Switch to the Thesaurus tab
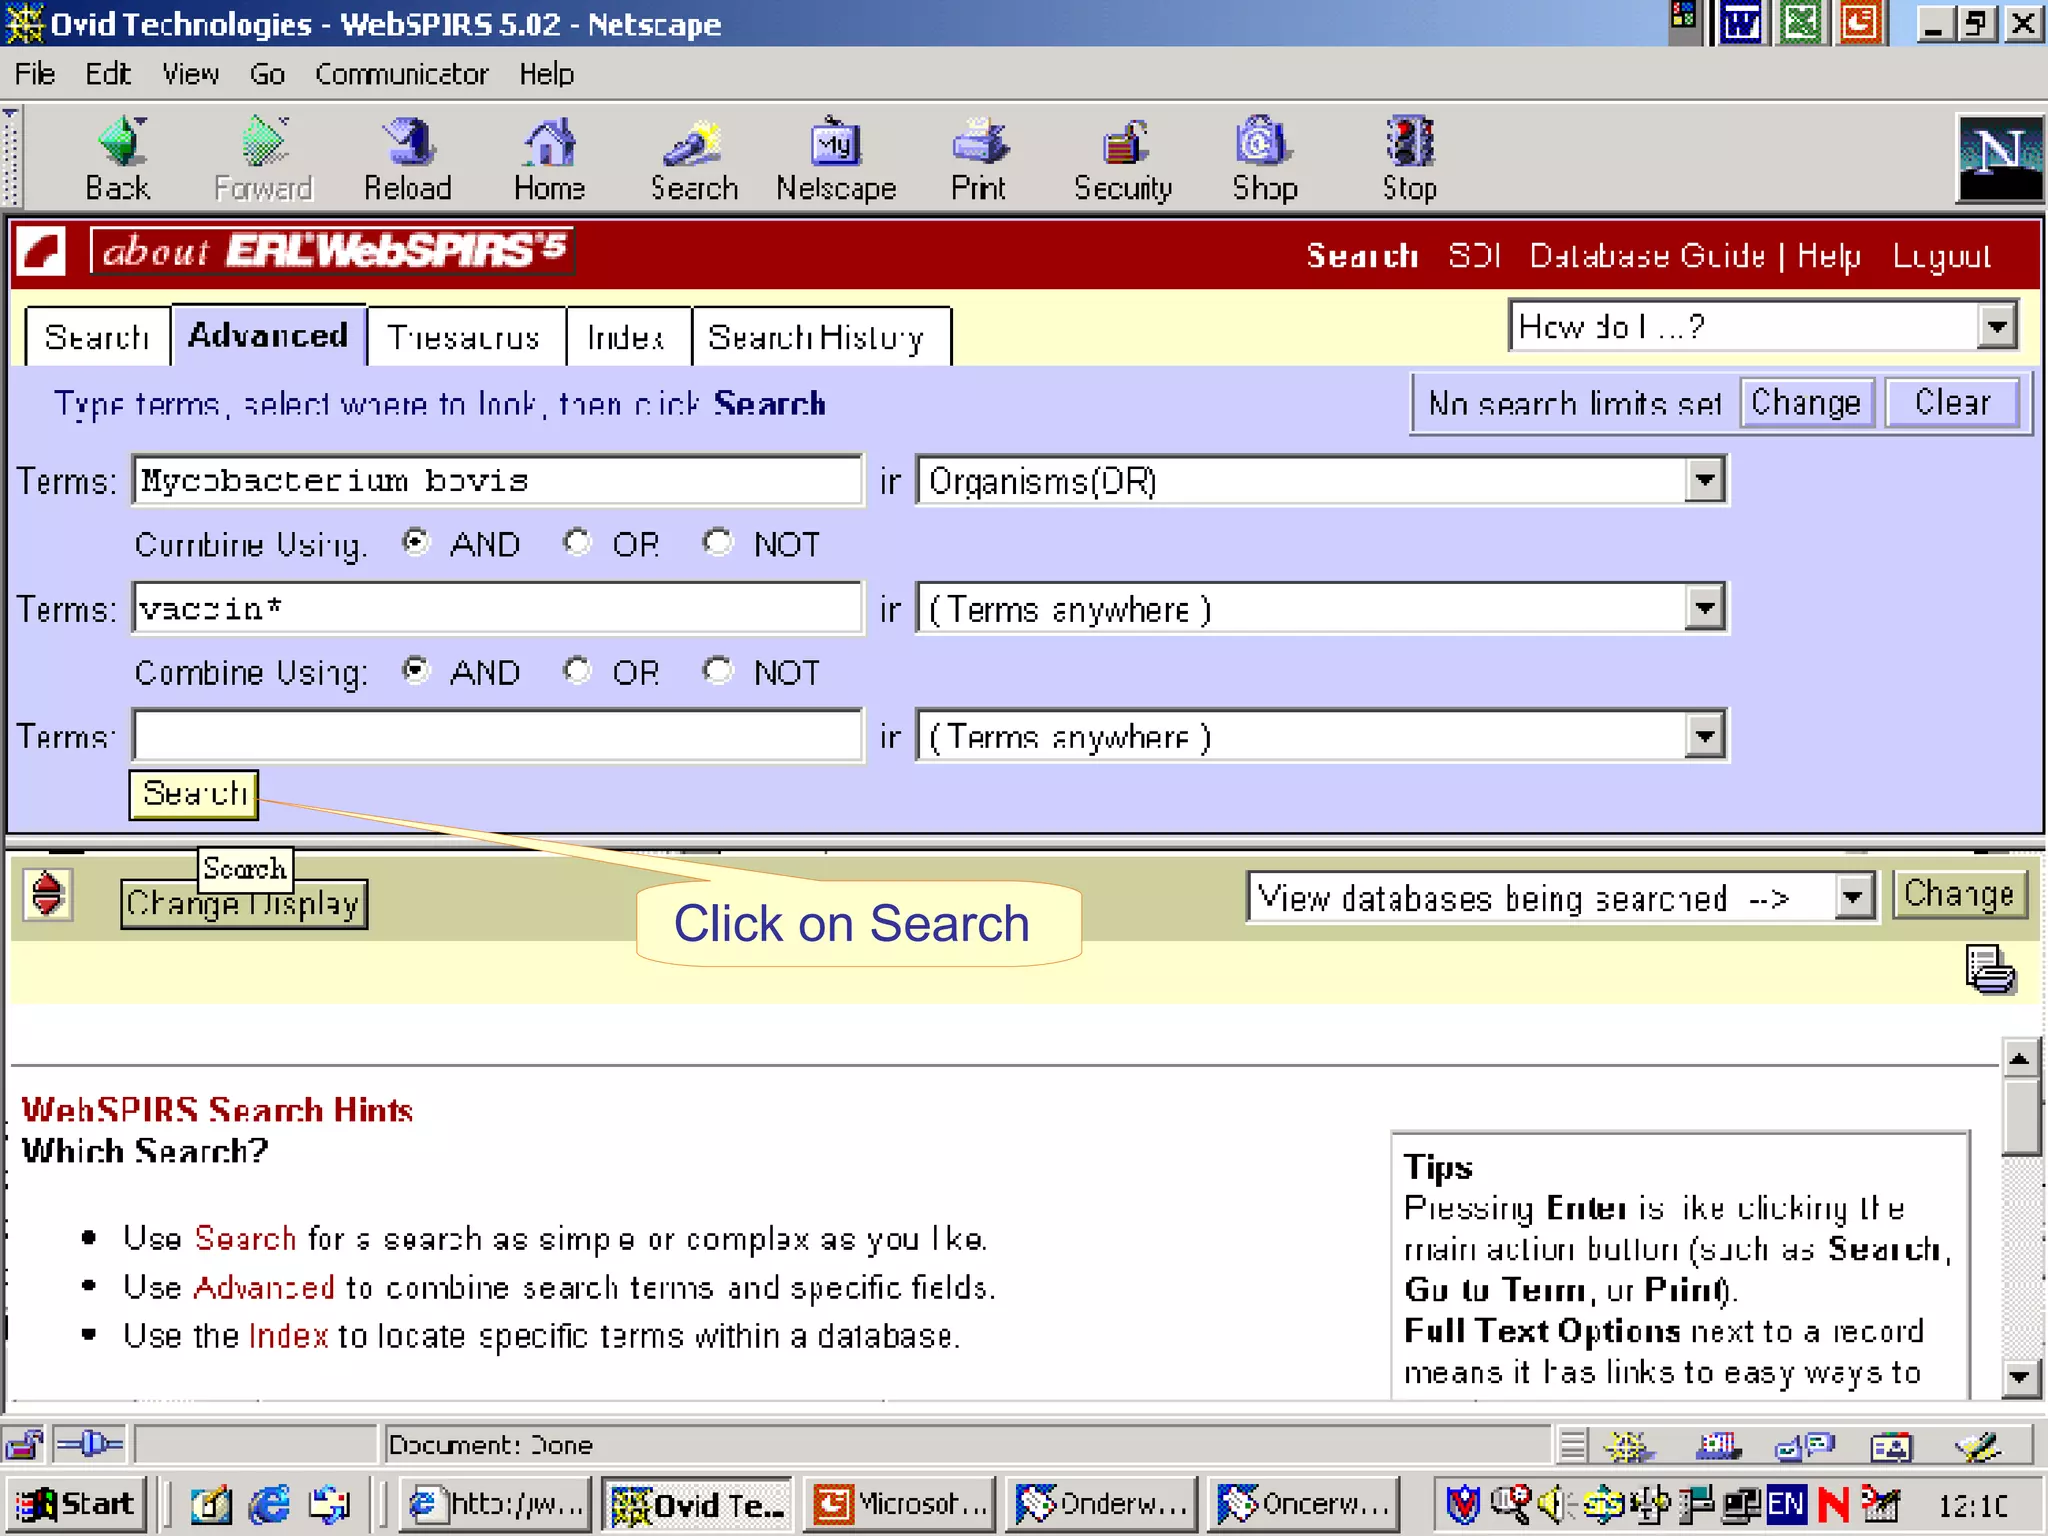Viewport: 2048px width, 1536px height. coord(464,337)
